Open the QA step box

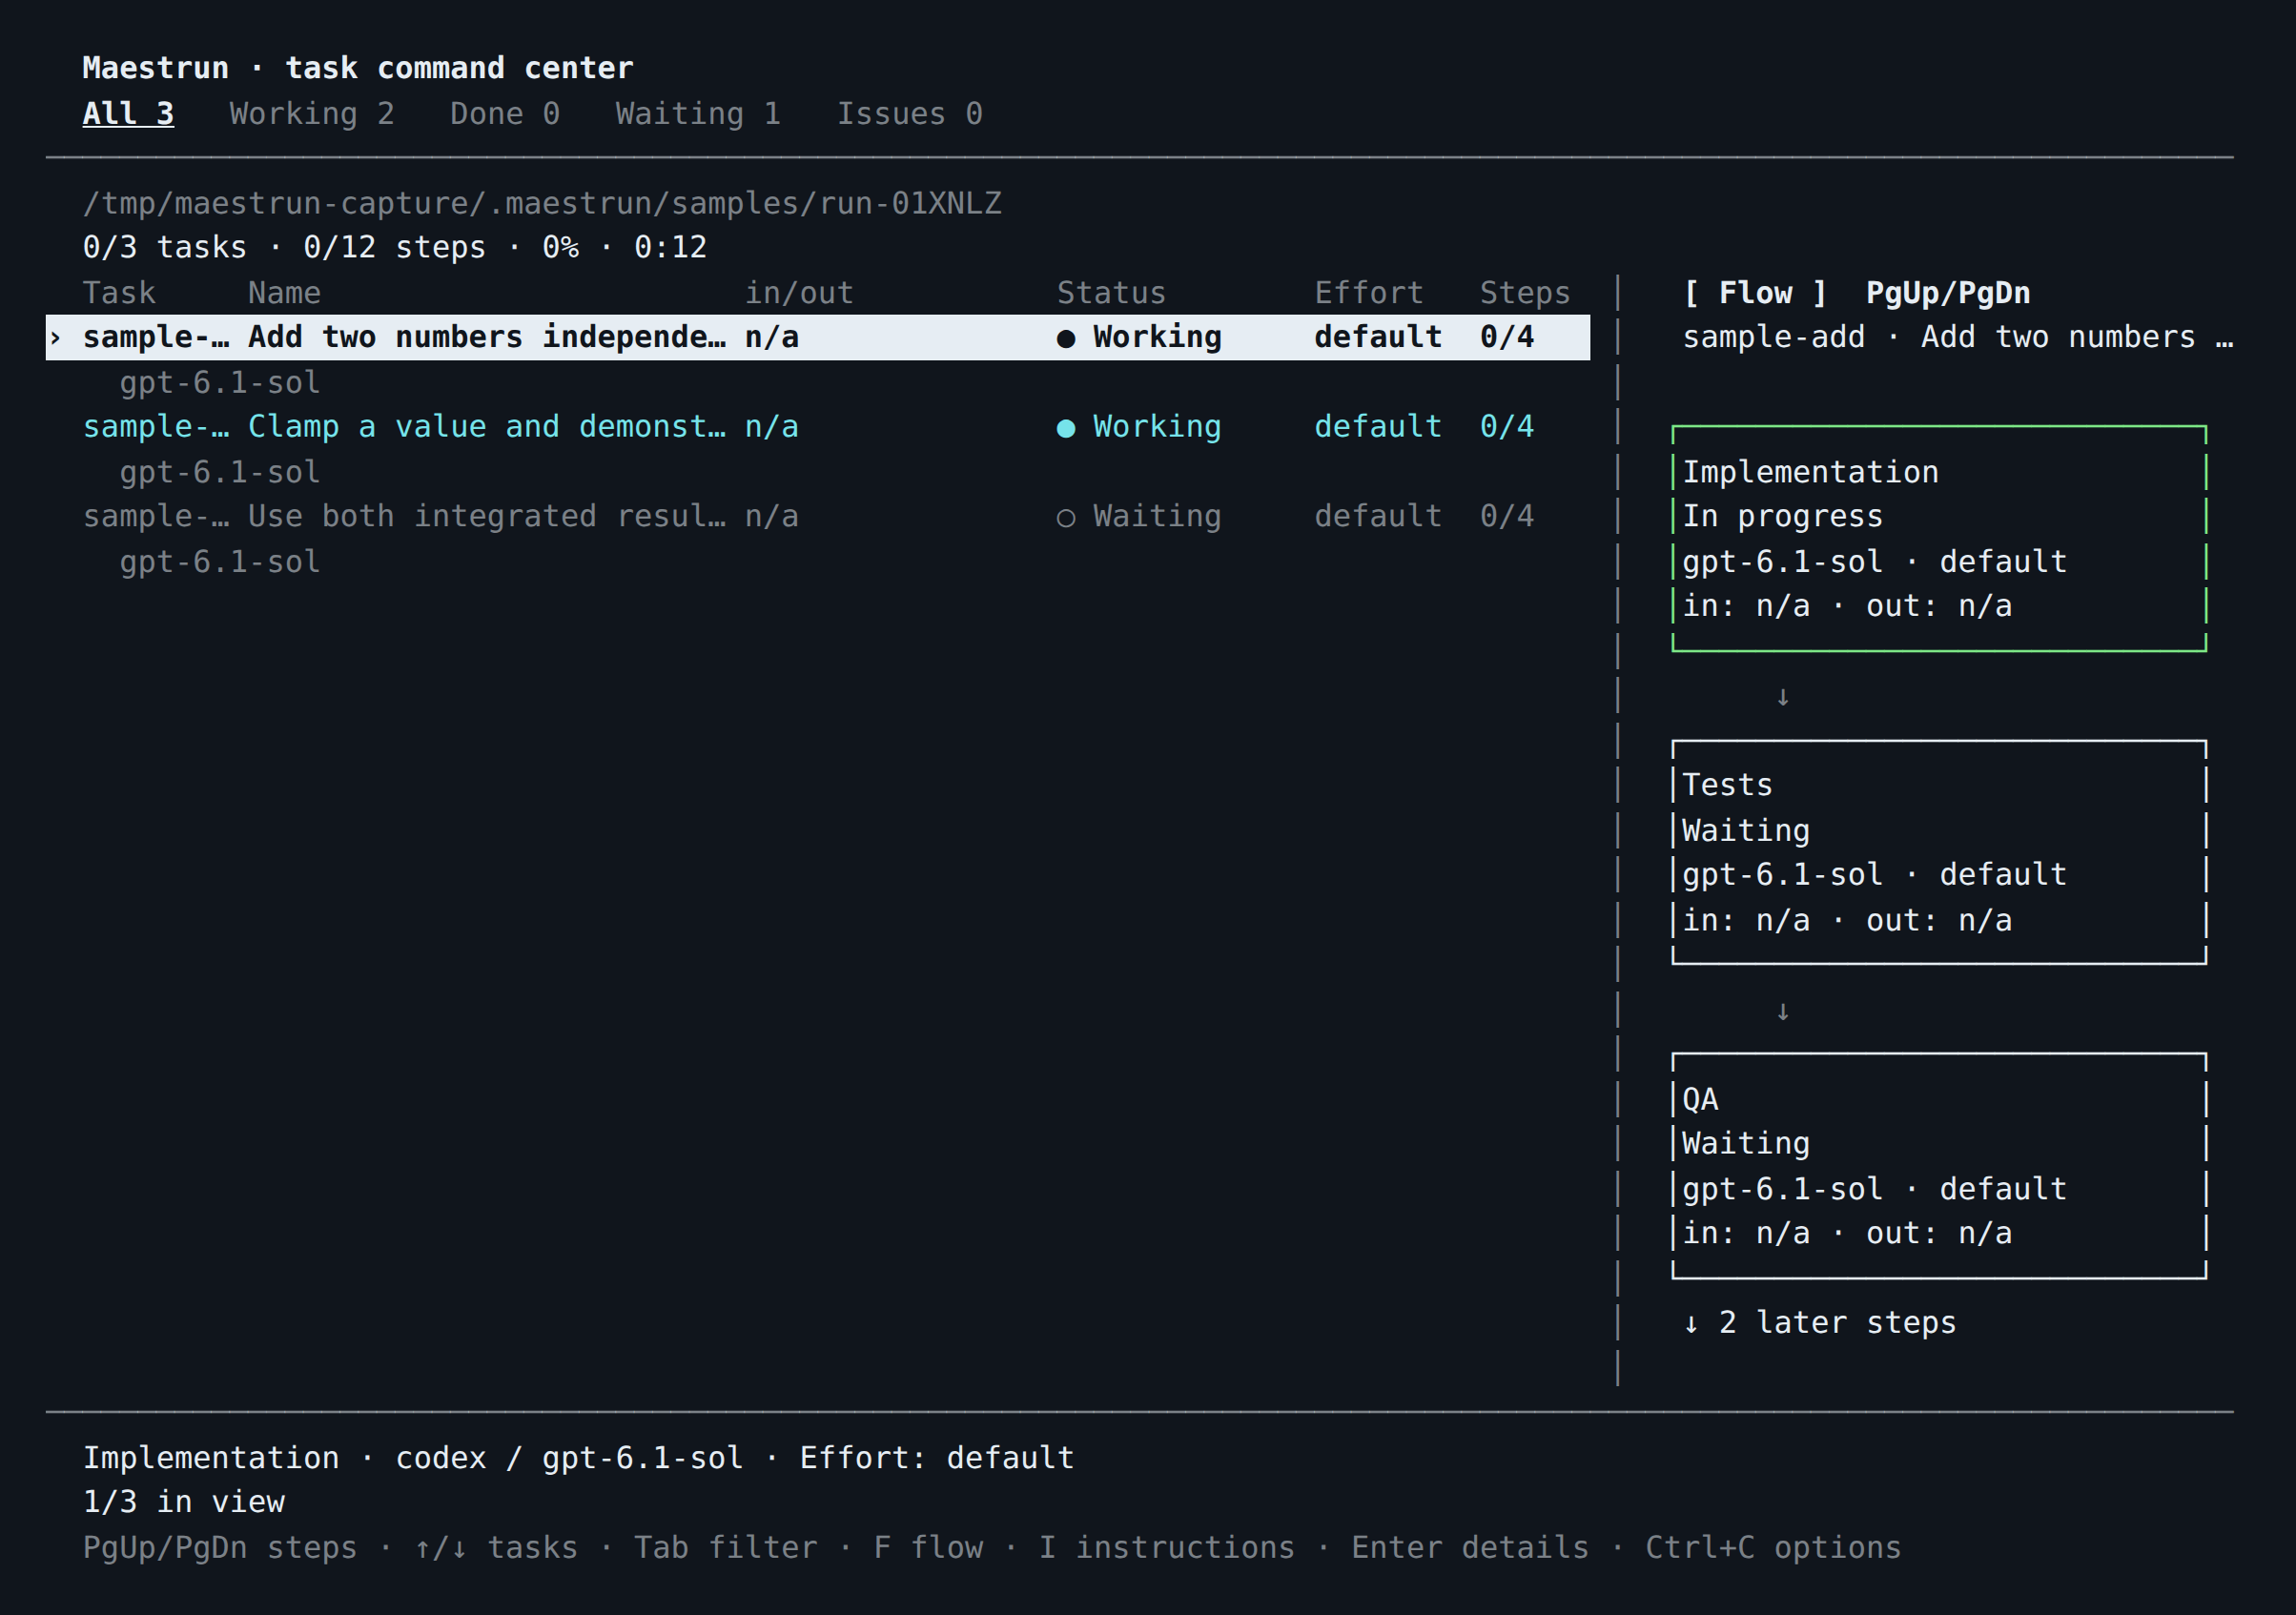1939,1166
